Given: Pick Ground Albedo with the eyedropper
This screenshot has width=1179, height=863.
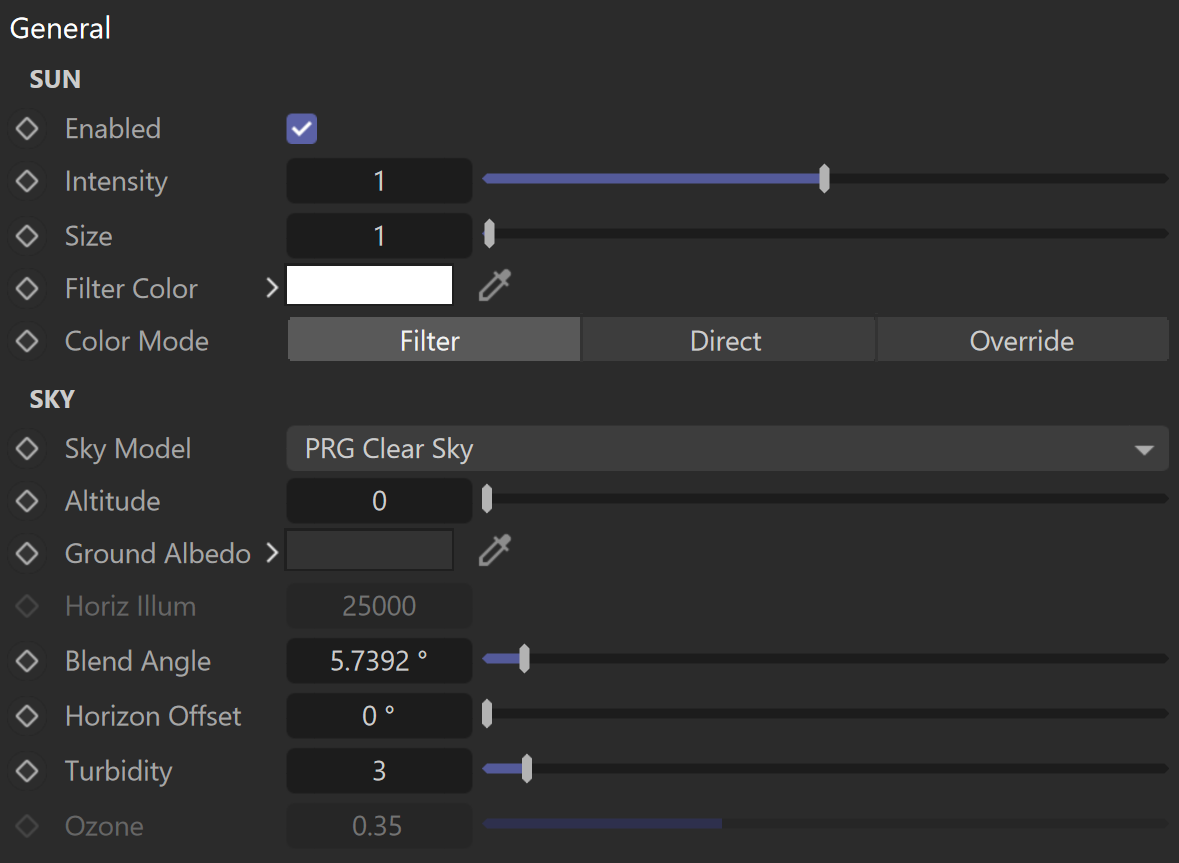Looking at the screenshot, I should tap(495, 550).
